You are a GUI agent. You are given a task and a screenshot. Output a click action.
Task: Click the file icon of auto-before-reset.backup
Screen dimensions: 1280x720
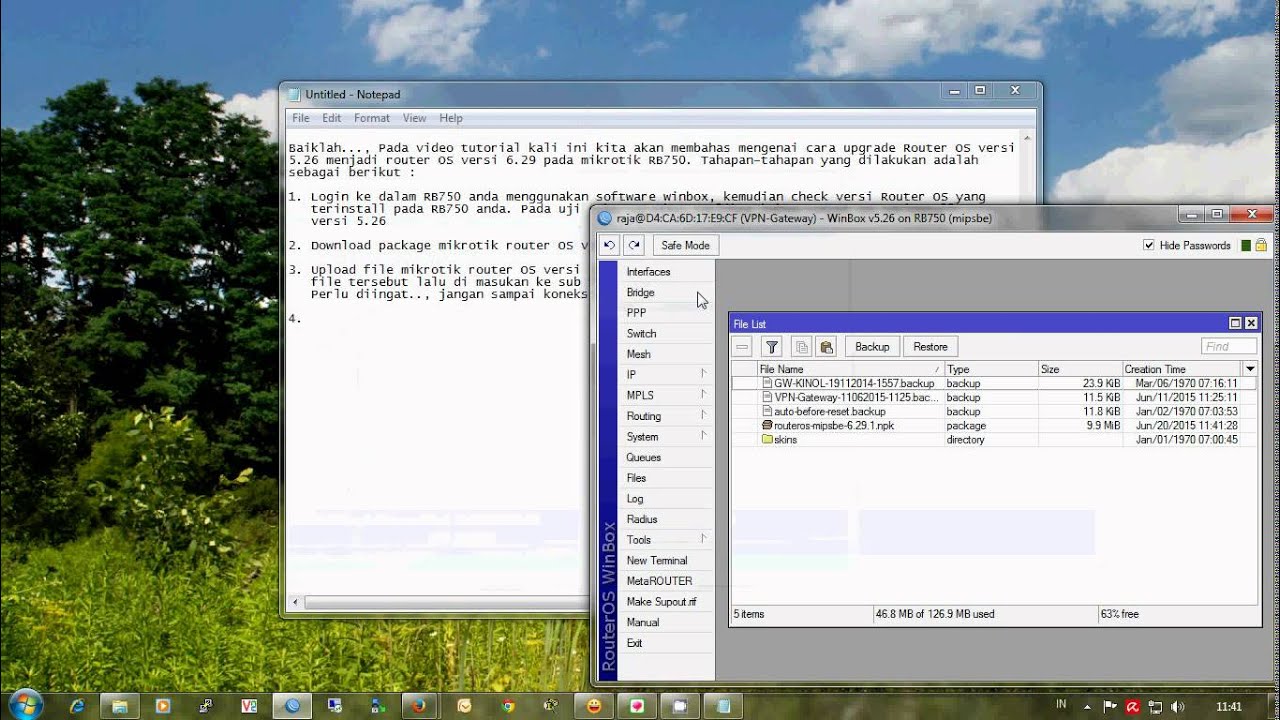click(x=767, y=411)
